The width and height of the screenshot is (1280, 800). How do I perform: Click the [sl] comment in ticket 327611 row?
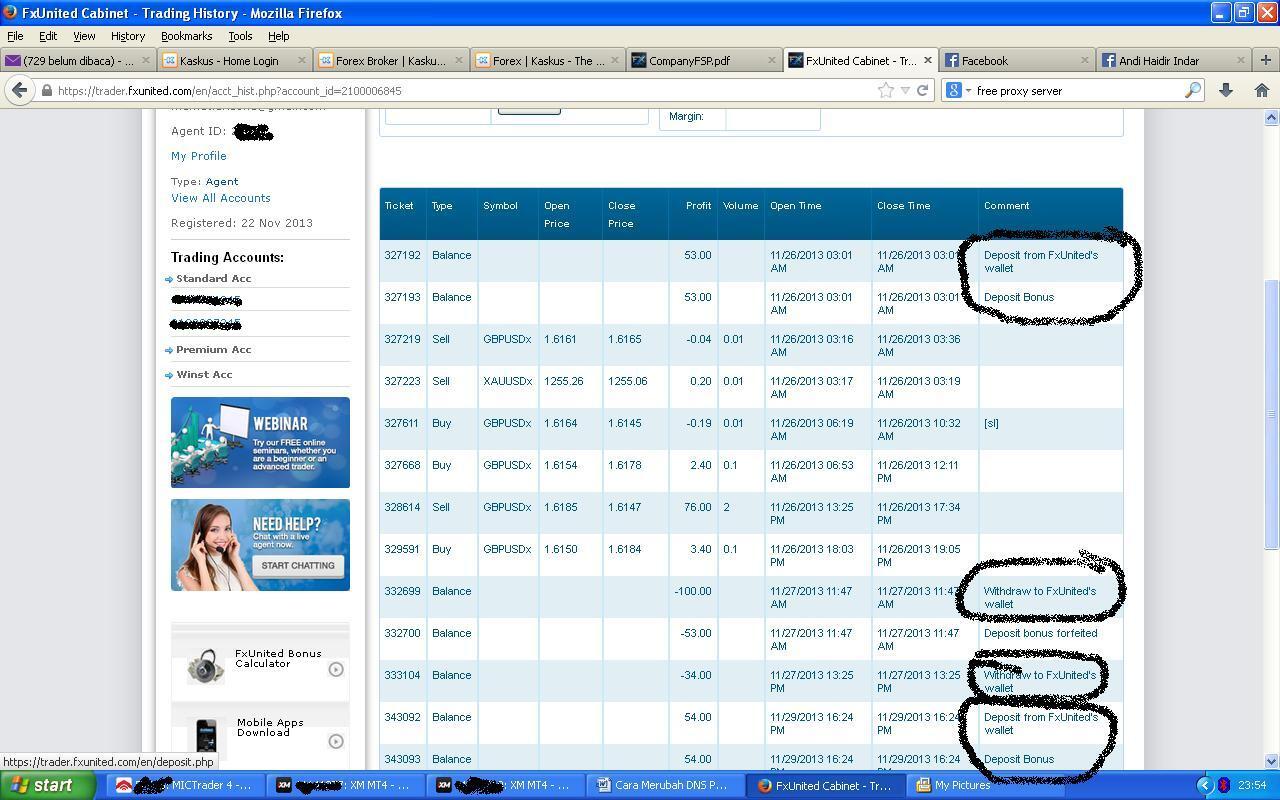(991, 423)
